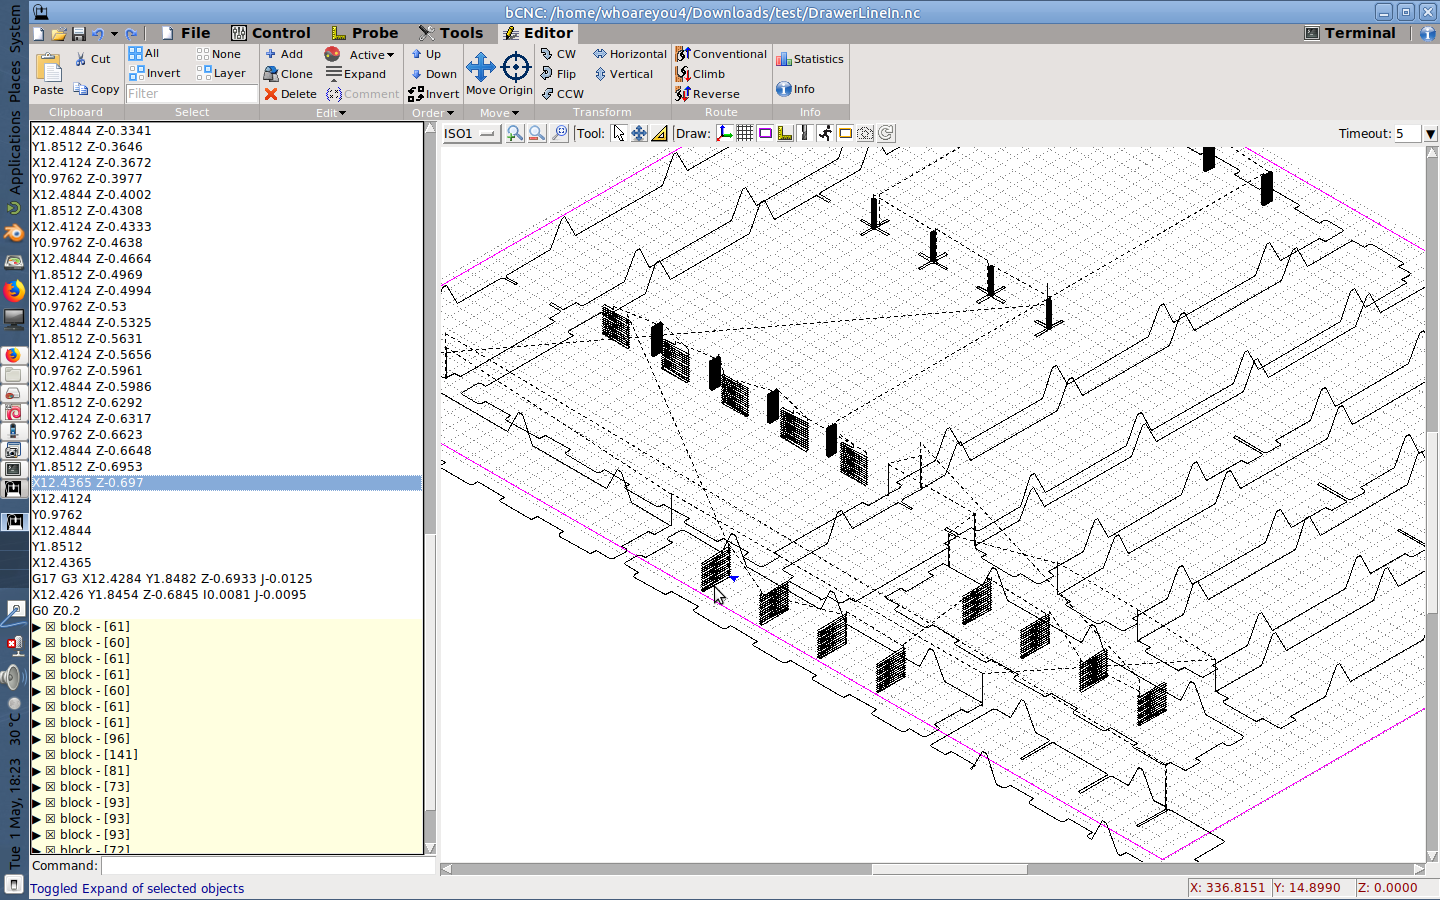
Task: Click the Filter input field
Action: [x=192, y=94]
